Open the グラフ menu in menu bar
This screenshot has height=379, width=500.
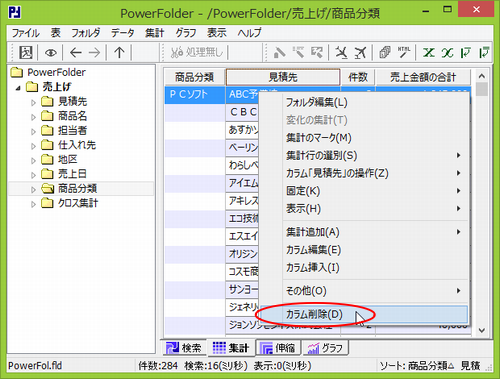186,33
